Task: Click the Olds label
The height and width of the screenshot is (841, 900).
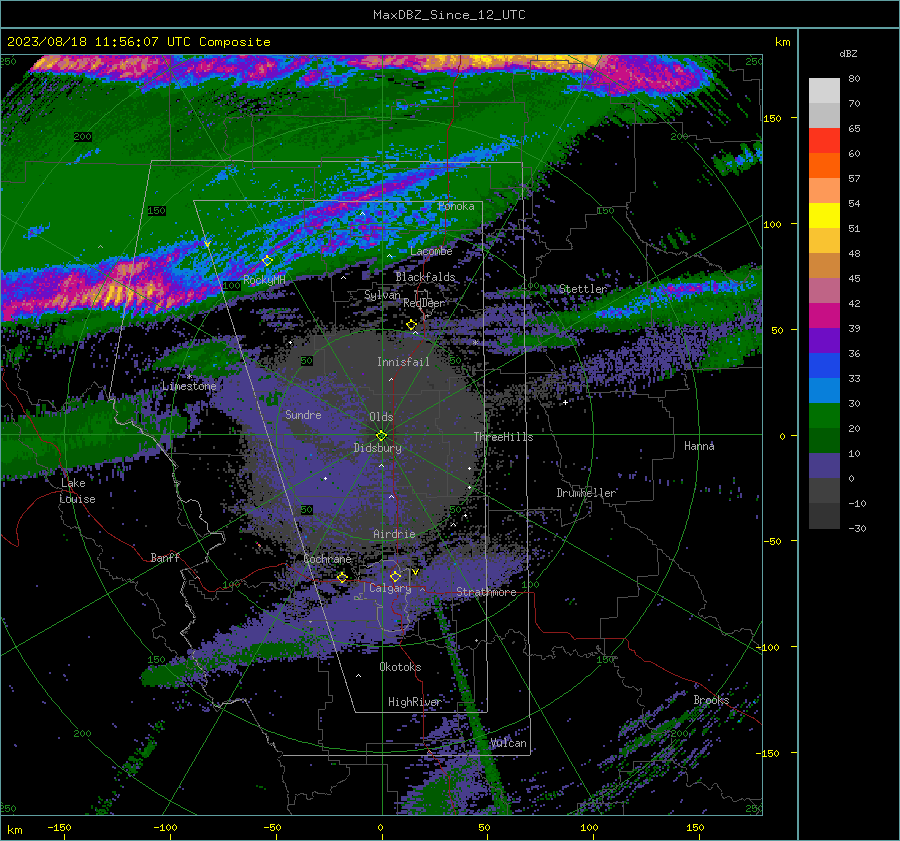Action: [381, 417]
